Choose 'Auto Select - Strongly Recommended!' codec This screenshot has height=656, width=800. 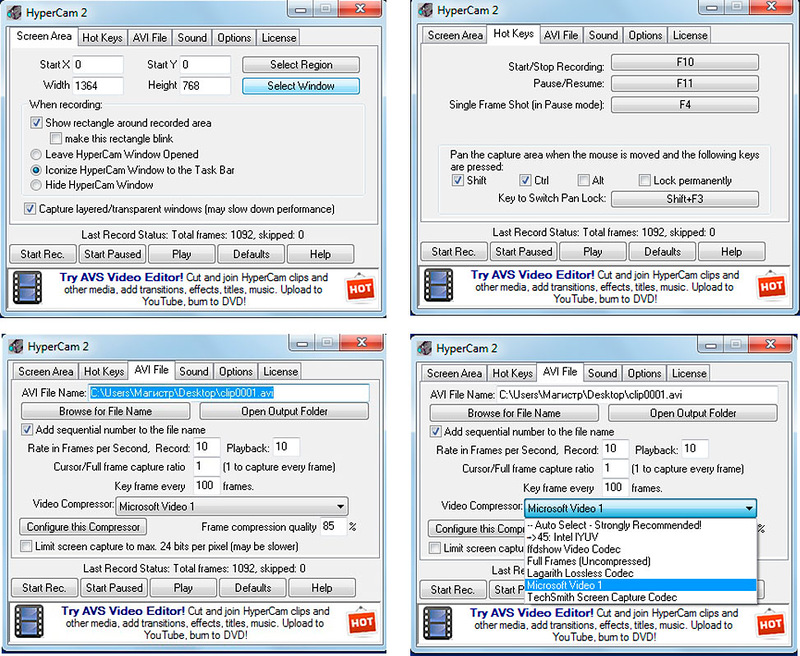pyautogui.click(x=640, y=525)
